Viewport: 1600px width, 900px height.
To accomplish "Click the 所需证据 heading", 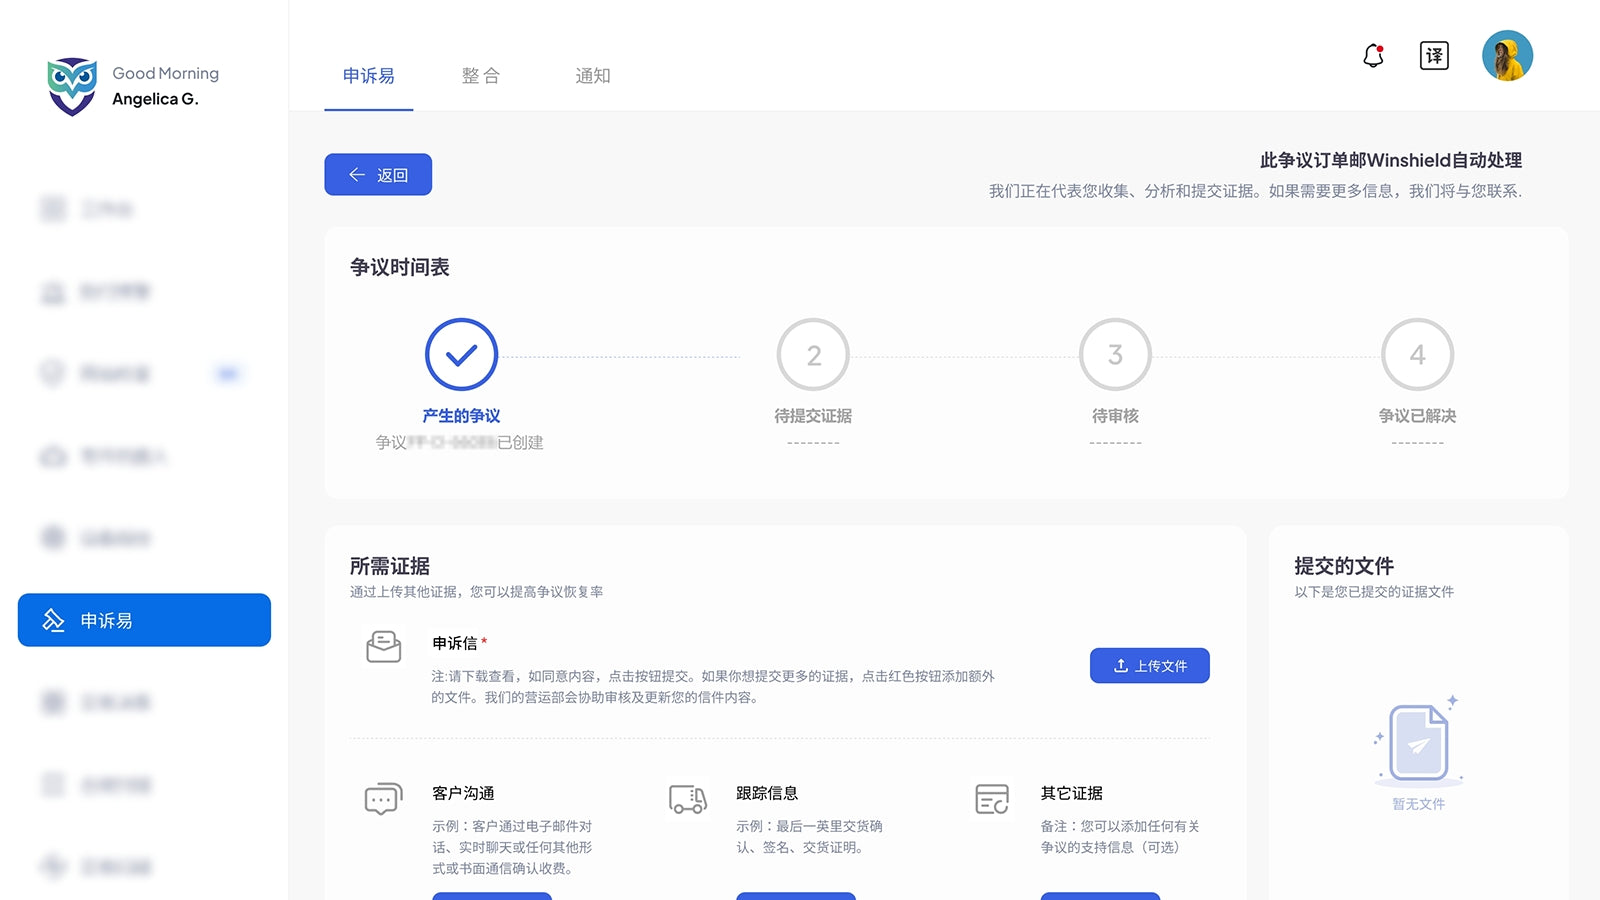I will pos(390,566).
